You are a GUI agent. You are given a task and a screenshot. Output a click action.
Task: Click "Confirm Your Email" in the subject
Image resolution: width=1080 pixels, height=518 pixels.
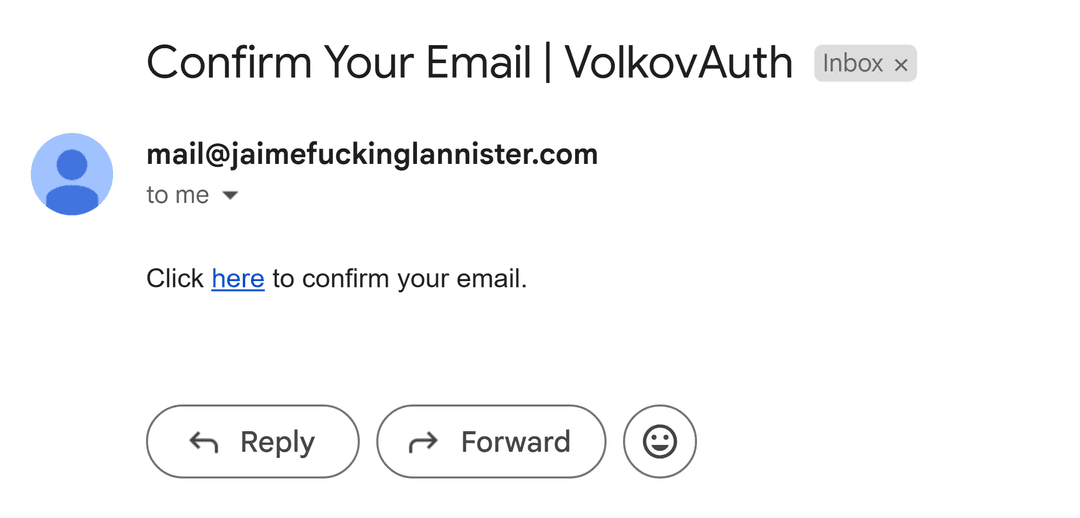[339, 63]
